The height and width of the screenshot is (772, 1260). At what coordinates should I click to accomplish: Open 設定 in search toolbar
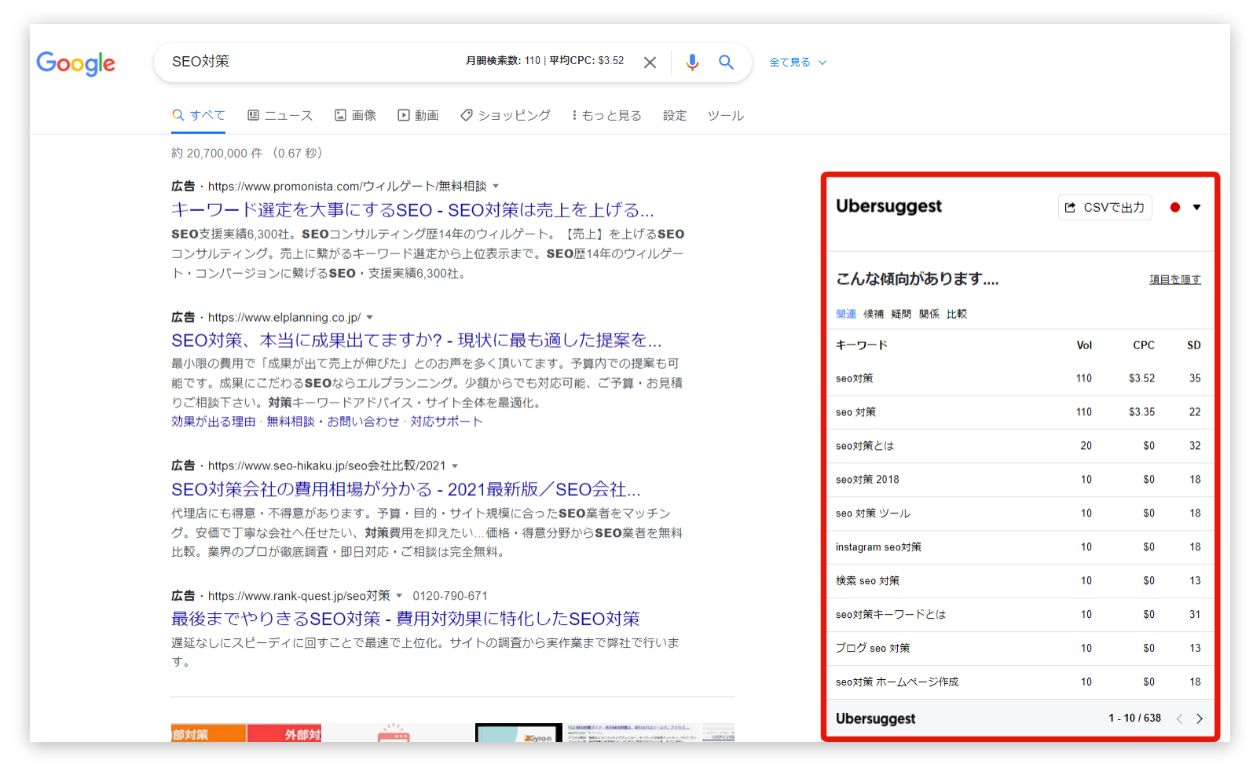pyautogui.click(x=675, y=115)
